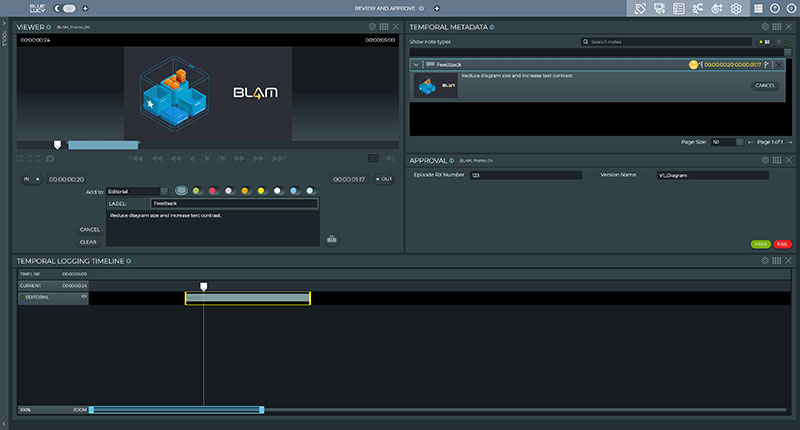Viewport: 800px width, 430px height.
Task: Add a new workspace tab with plus
Action: coord(436,8)
